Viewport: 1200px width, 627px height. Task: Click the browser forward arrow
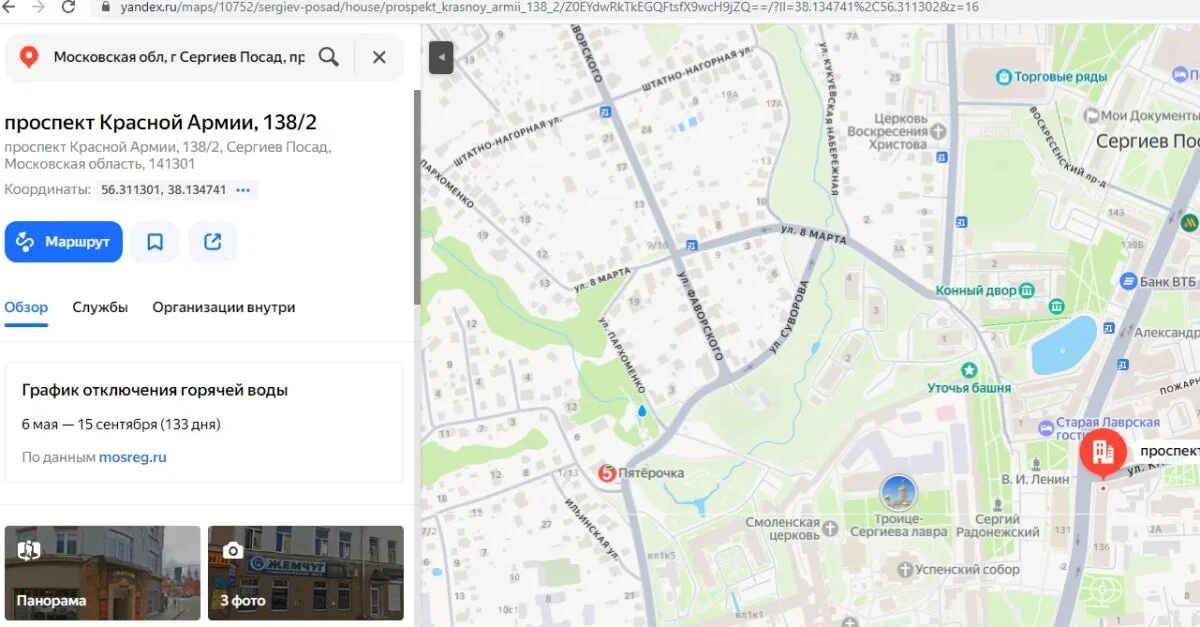tap(38, 7)
